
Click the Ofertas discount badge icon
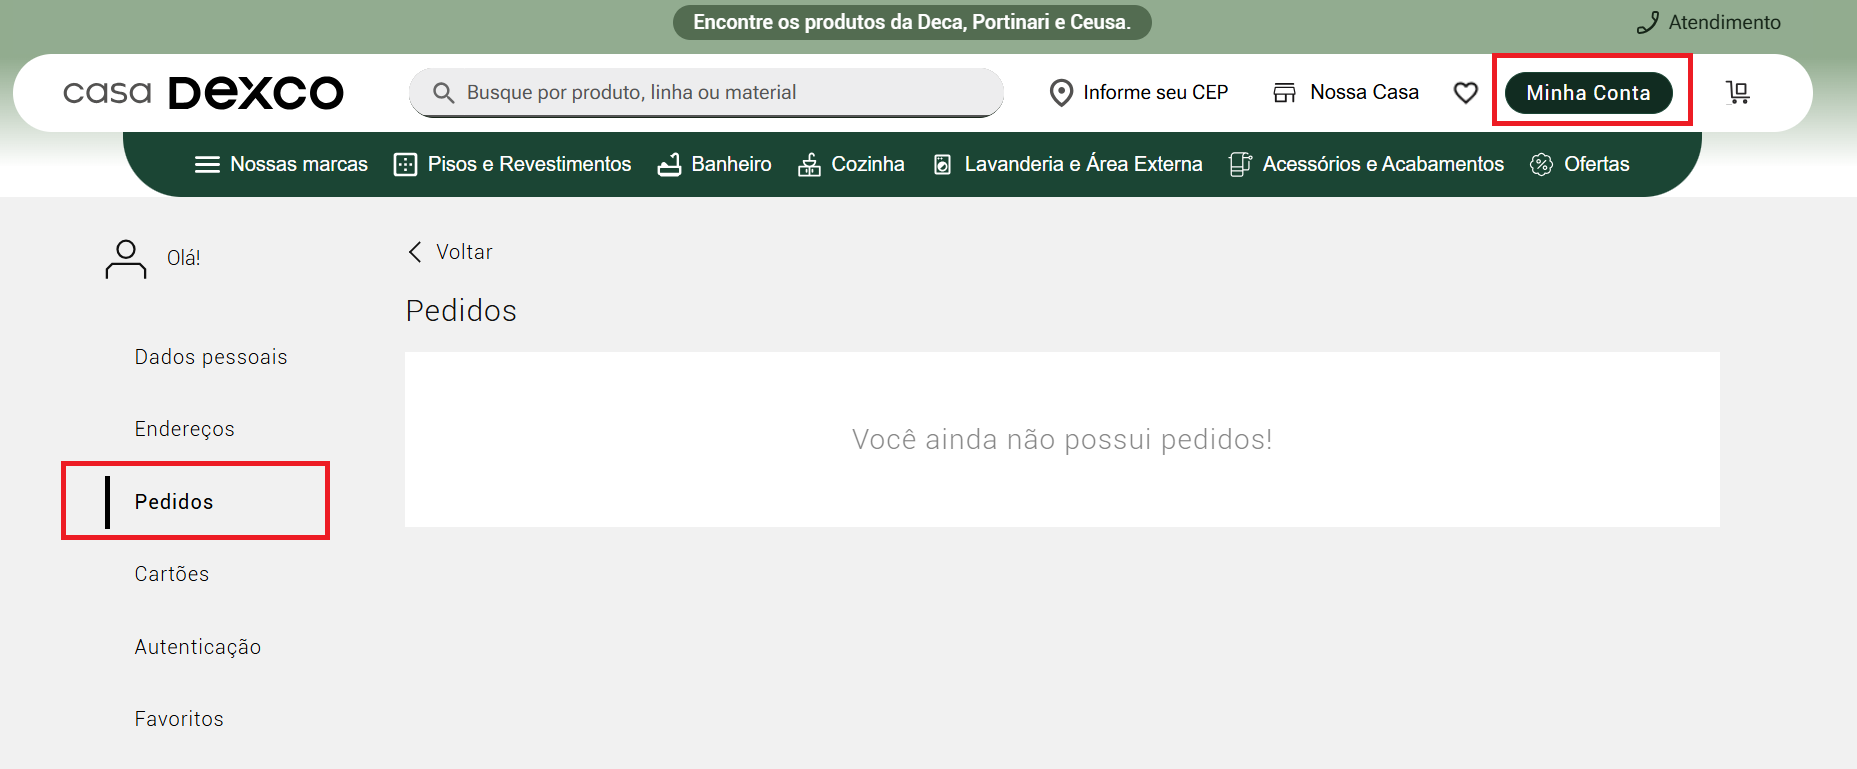point(1541,164)
